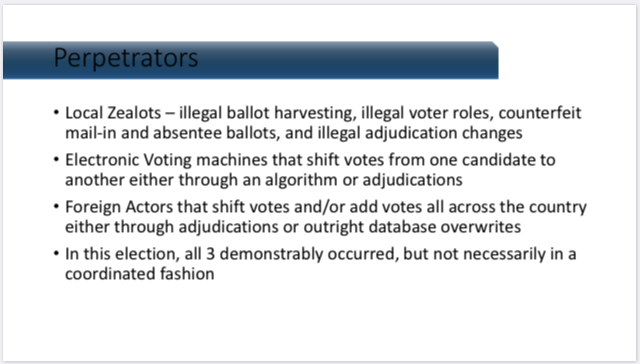640x364 pixels.
Task: Click the bullet point before "Local Zealots"
Action: [56, 112]
